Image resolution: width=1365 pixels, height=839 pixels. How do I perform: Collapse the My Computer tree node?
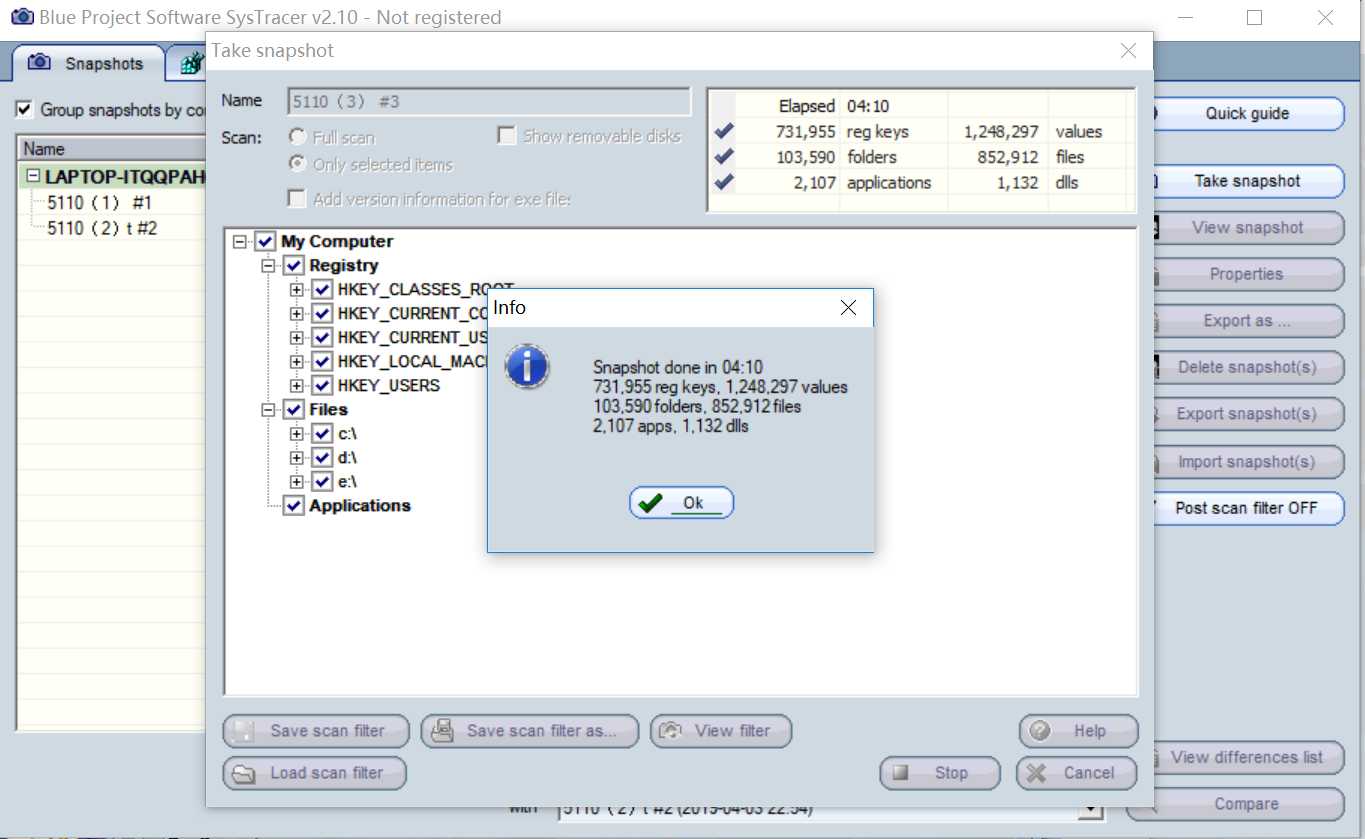[240, 241]
